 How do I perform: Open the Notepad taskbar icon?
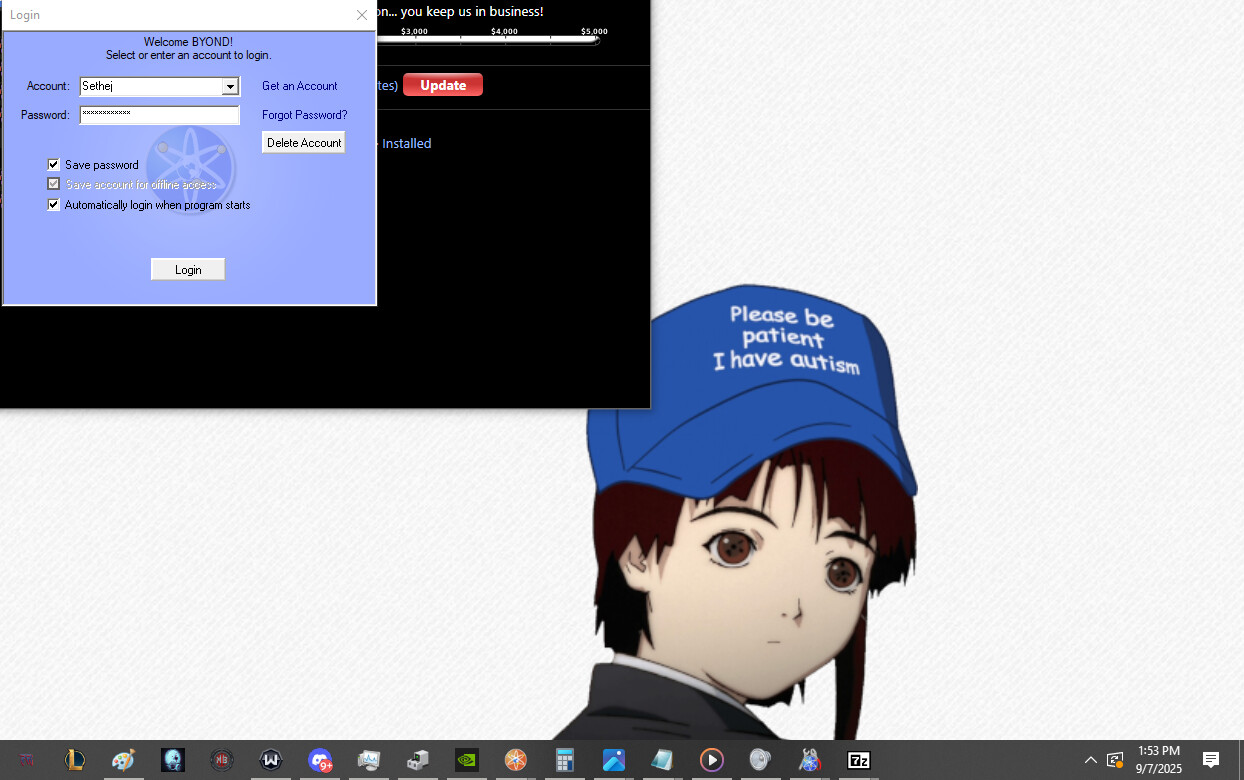pos(662,760)
